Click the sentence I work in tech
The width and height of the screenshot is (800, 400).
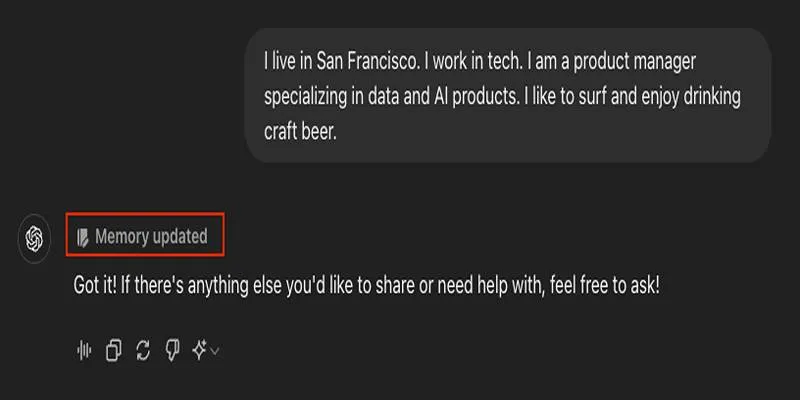tap(472, 62)
